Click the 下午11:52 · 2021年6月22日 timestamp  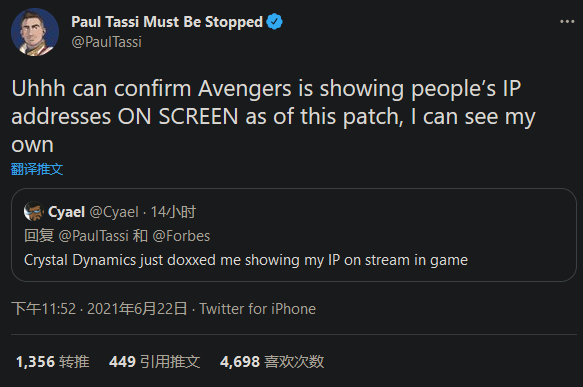pyautogui.click(x=99, y=309)
